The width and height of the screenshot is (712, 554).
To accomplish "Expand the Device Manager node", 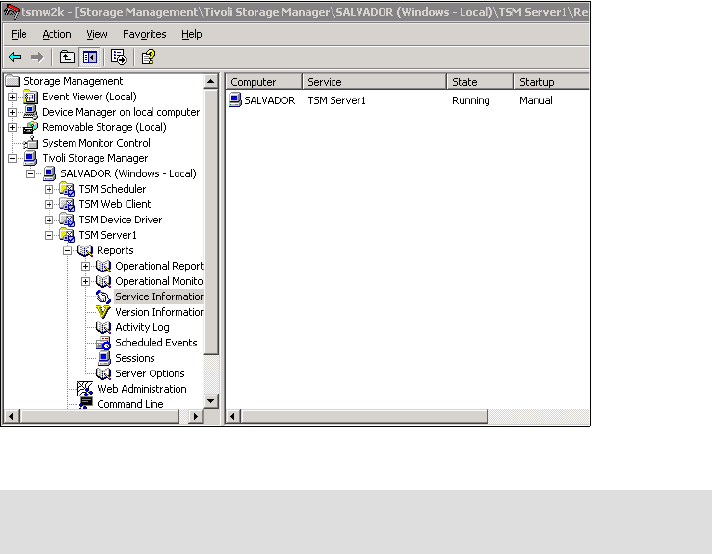I will (x=12, y=112).
